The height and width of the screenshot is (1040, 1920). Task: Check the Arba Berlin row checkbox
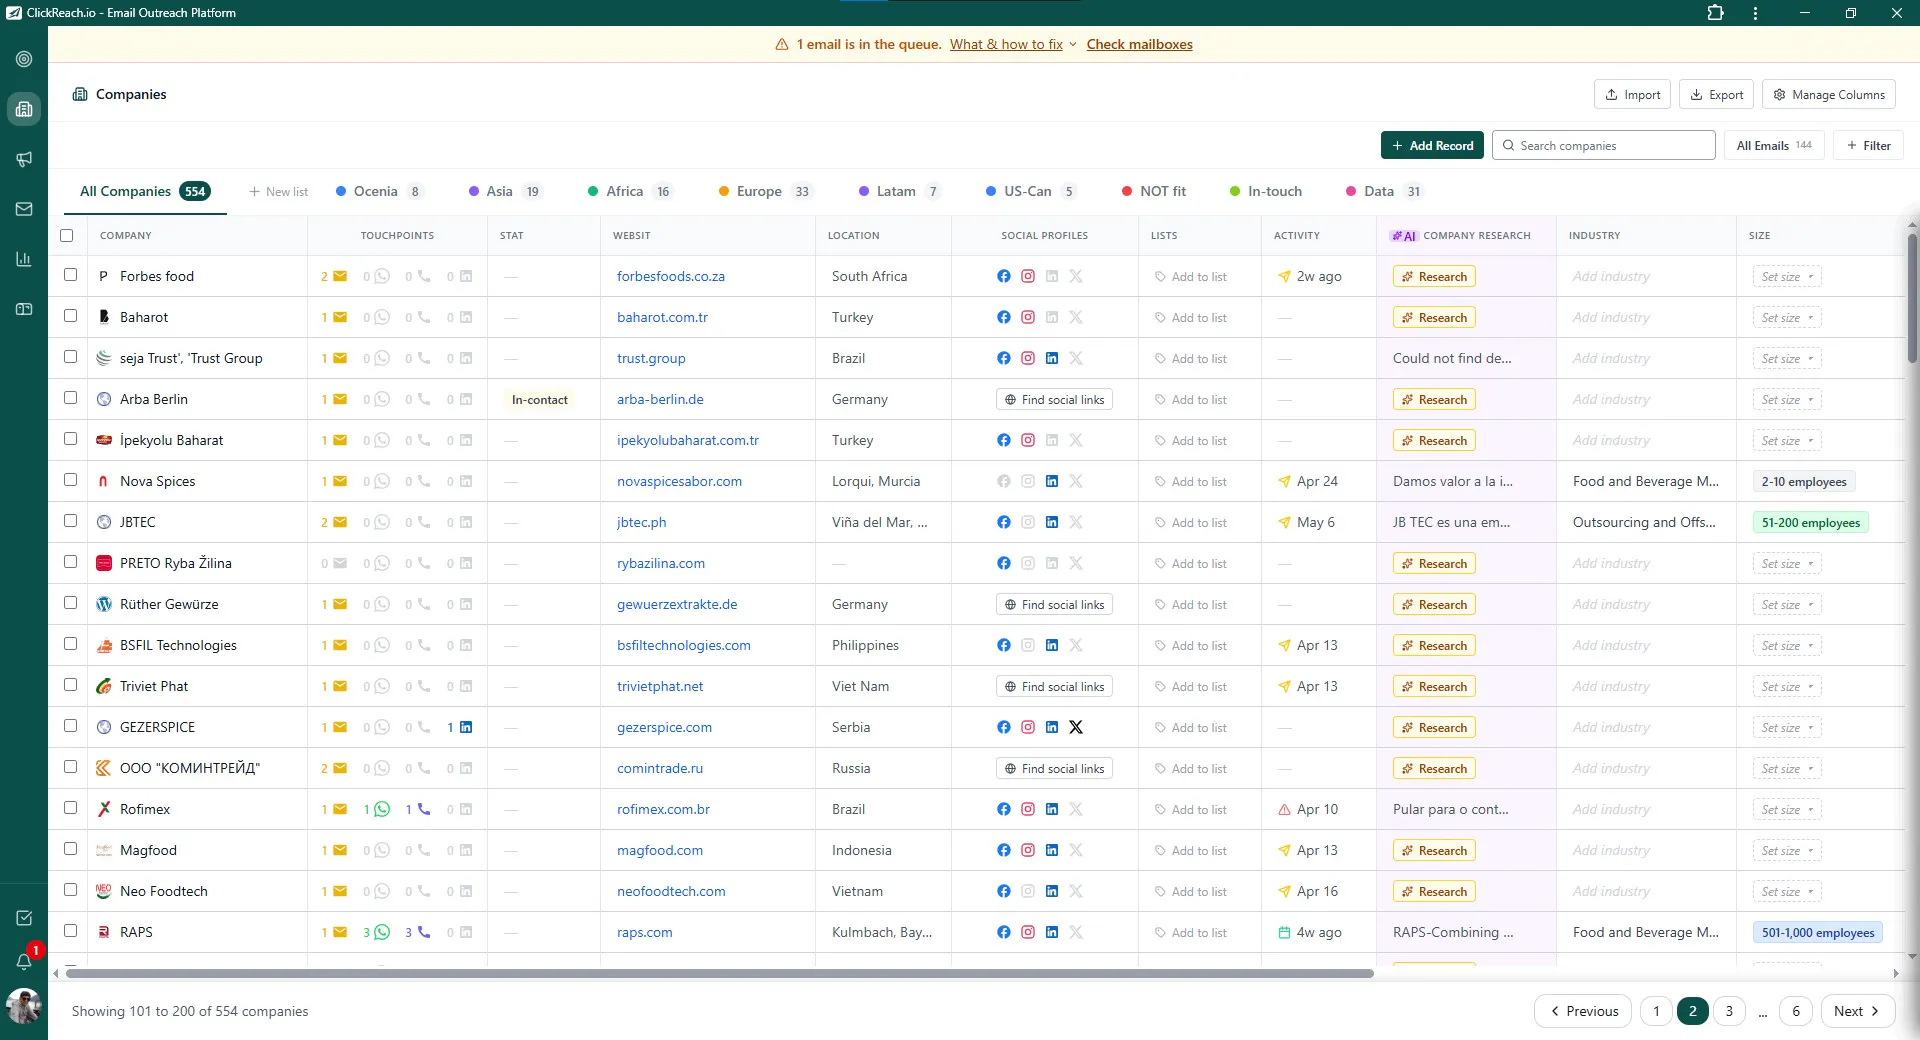[70, 397]
